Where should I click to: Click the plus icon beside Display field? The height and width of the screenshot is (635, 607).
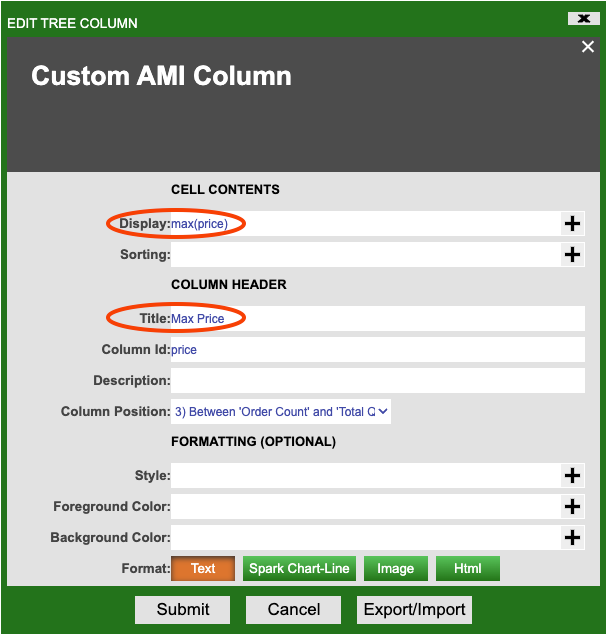click(572, 224)
